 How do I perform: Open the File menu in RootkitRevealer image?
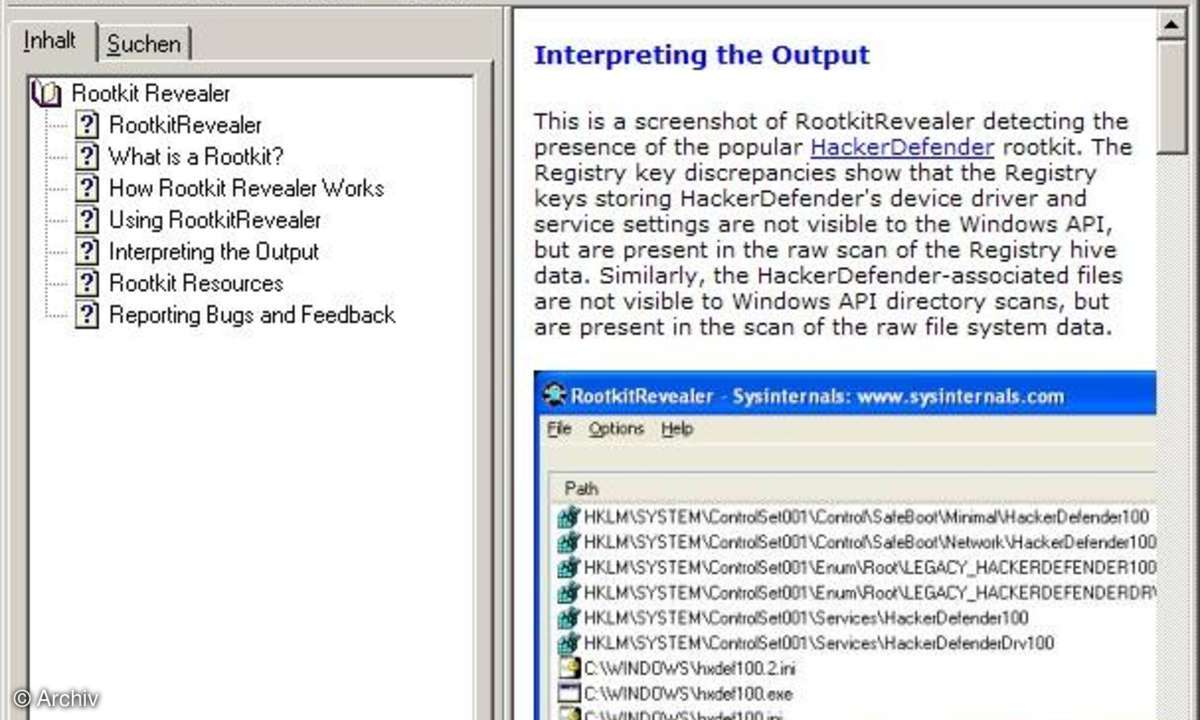pos(560,429)
